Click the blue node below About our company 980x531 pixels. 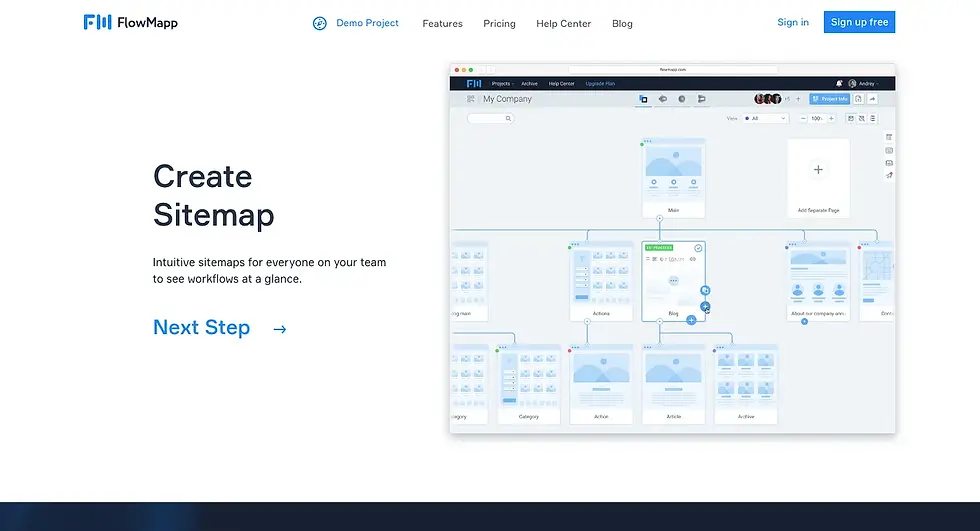804,322
